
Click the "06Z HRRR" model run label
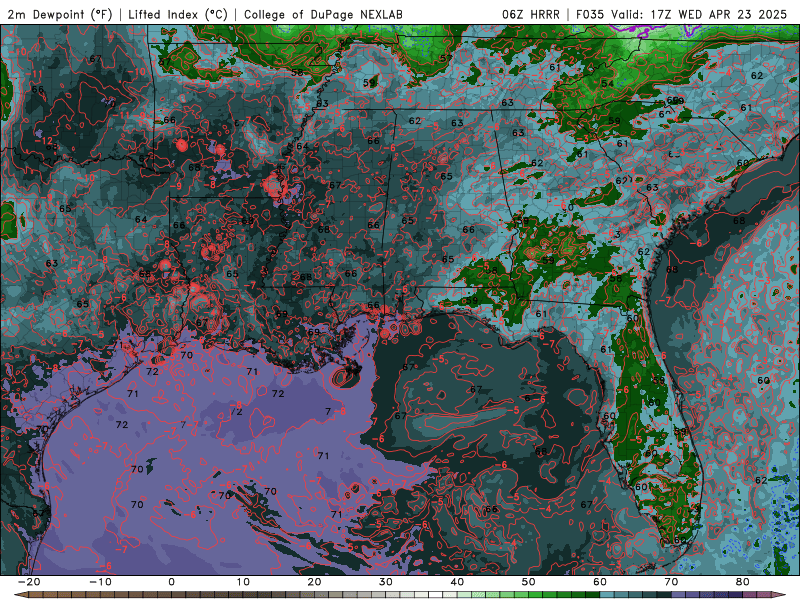[x=531, y=14]
